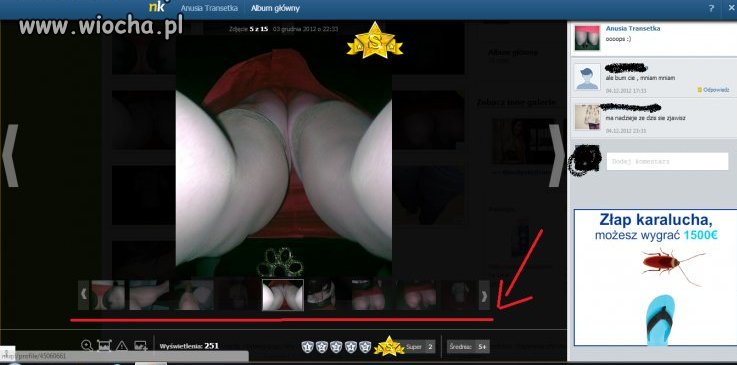This screenshot has height=365, width=737.
Task: Click the Zdjęcie 5 z 15 counter
Action: click(248, 29)
